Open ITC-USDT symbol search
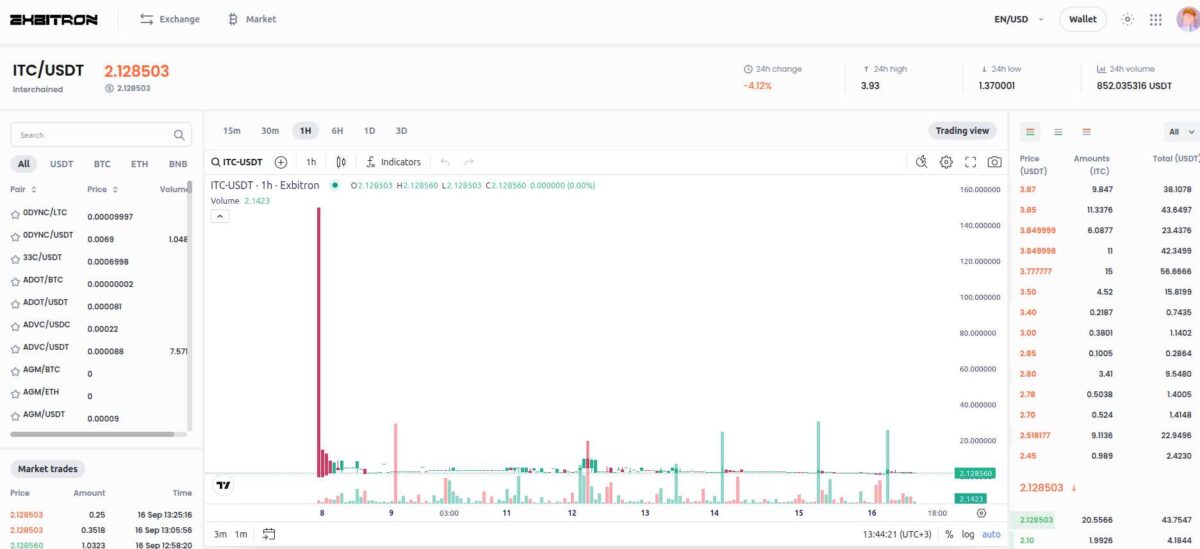Image resolution: width=1200 pixels, height=549 pixels. pyautogui.click(x=237, y=162)
